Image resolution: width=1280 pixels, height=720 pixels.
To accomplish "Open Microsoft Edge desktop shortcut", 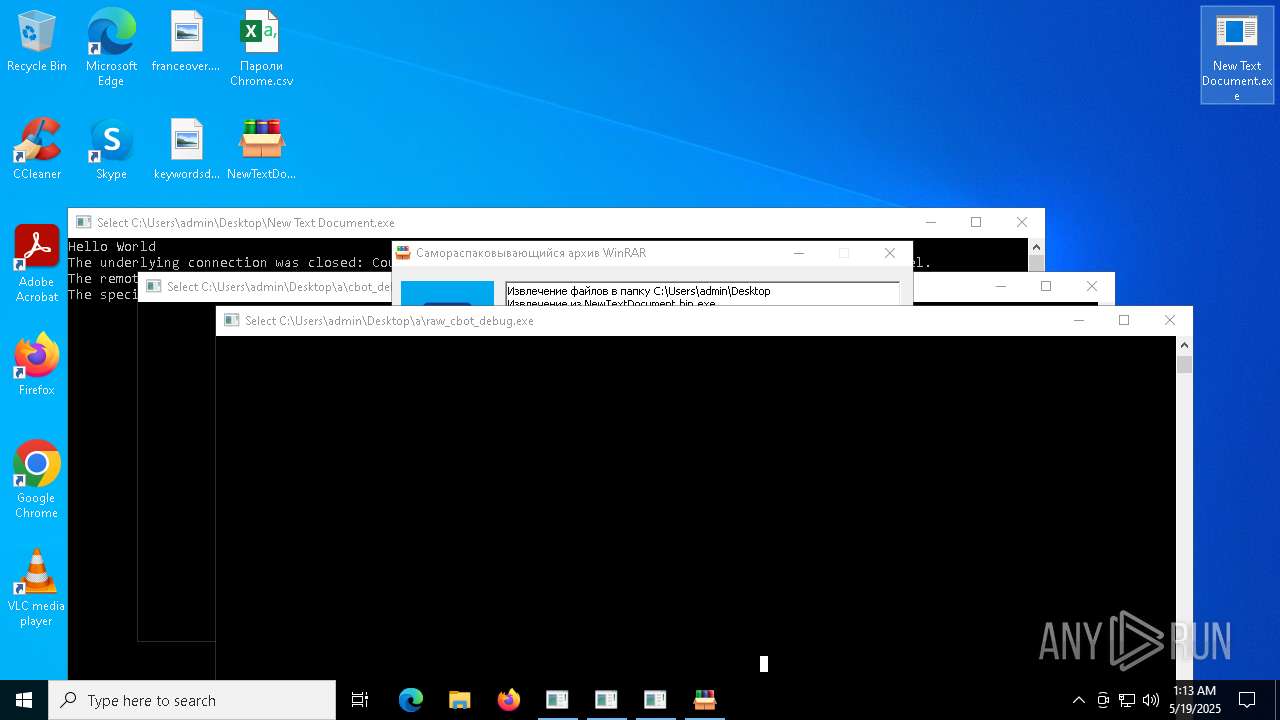I will (111, 48).
